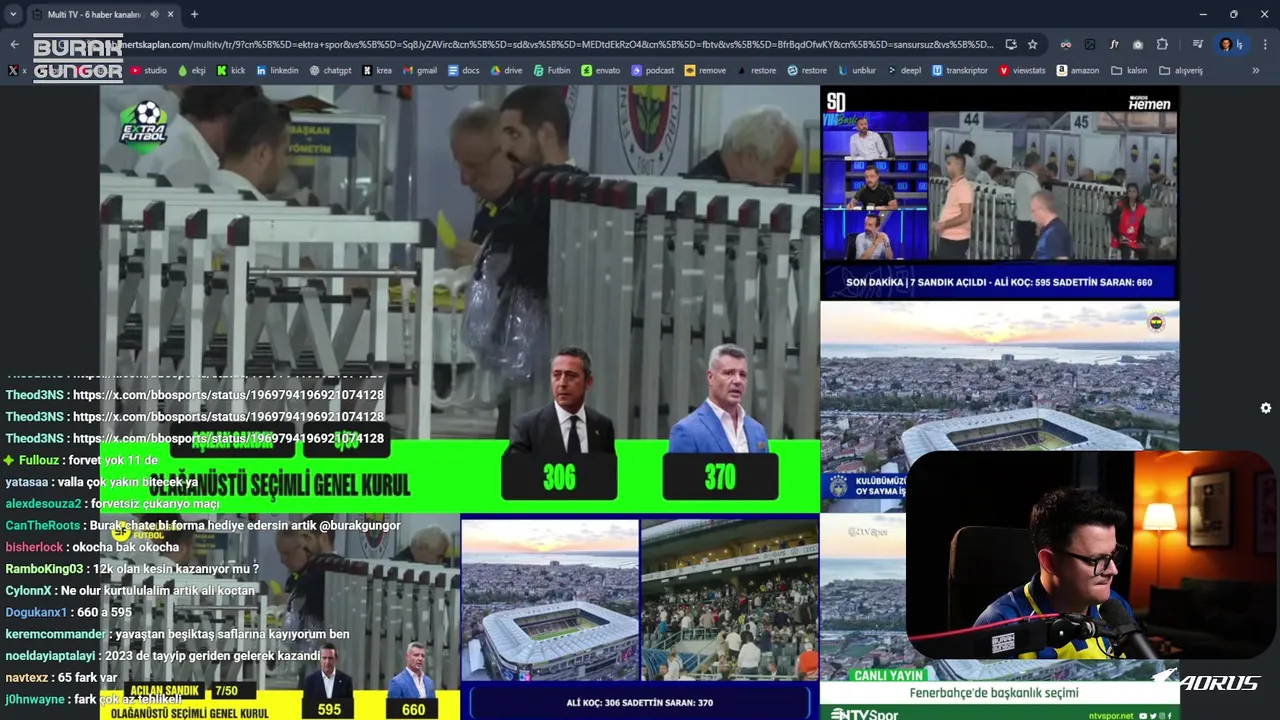Open the Chrome three-dot menu
The height and width of the screenshot is (720, 1280).
1265,44
